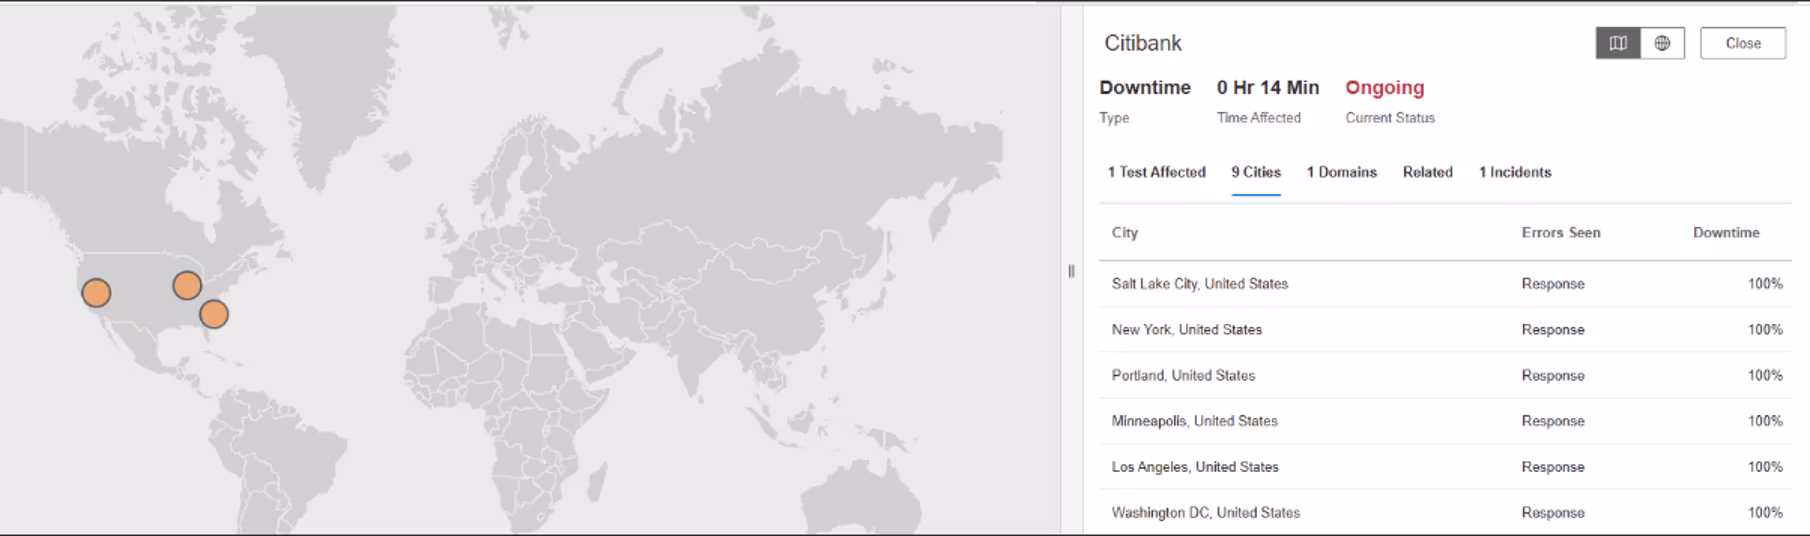This screenshot has height=536, width=1810.
Task: Click 100% downtime for Minneapolis
Action: click(1765, 421)
